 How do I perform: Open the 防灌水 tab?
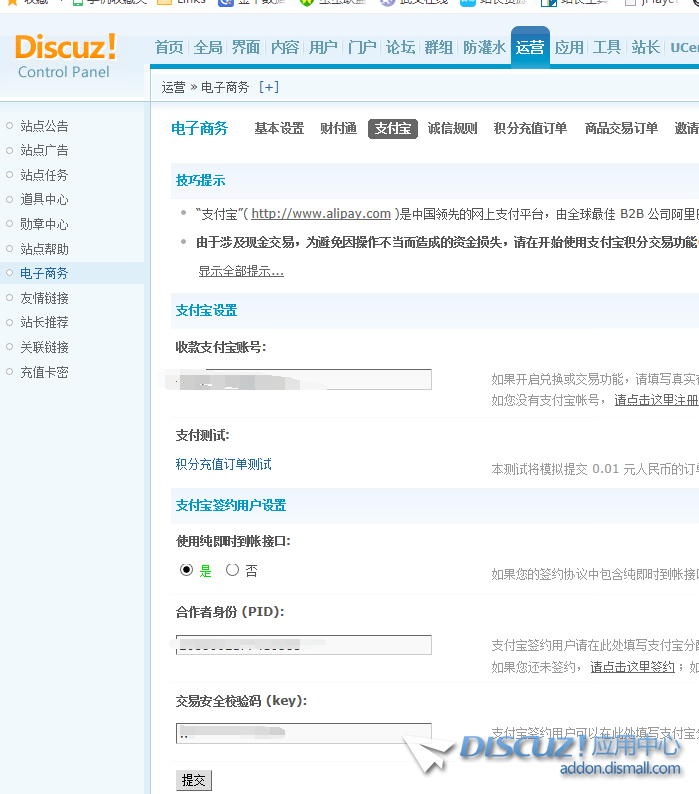484,48
